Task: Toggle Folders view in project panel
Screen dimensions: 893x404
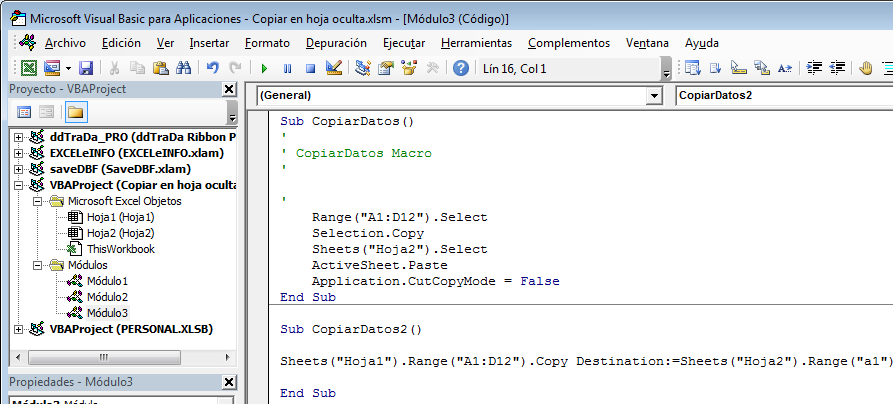Action: tap(75, 112)
